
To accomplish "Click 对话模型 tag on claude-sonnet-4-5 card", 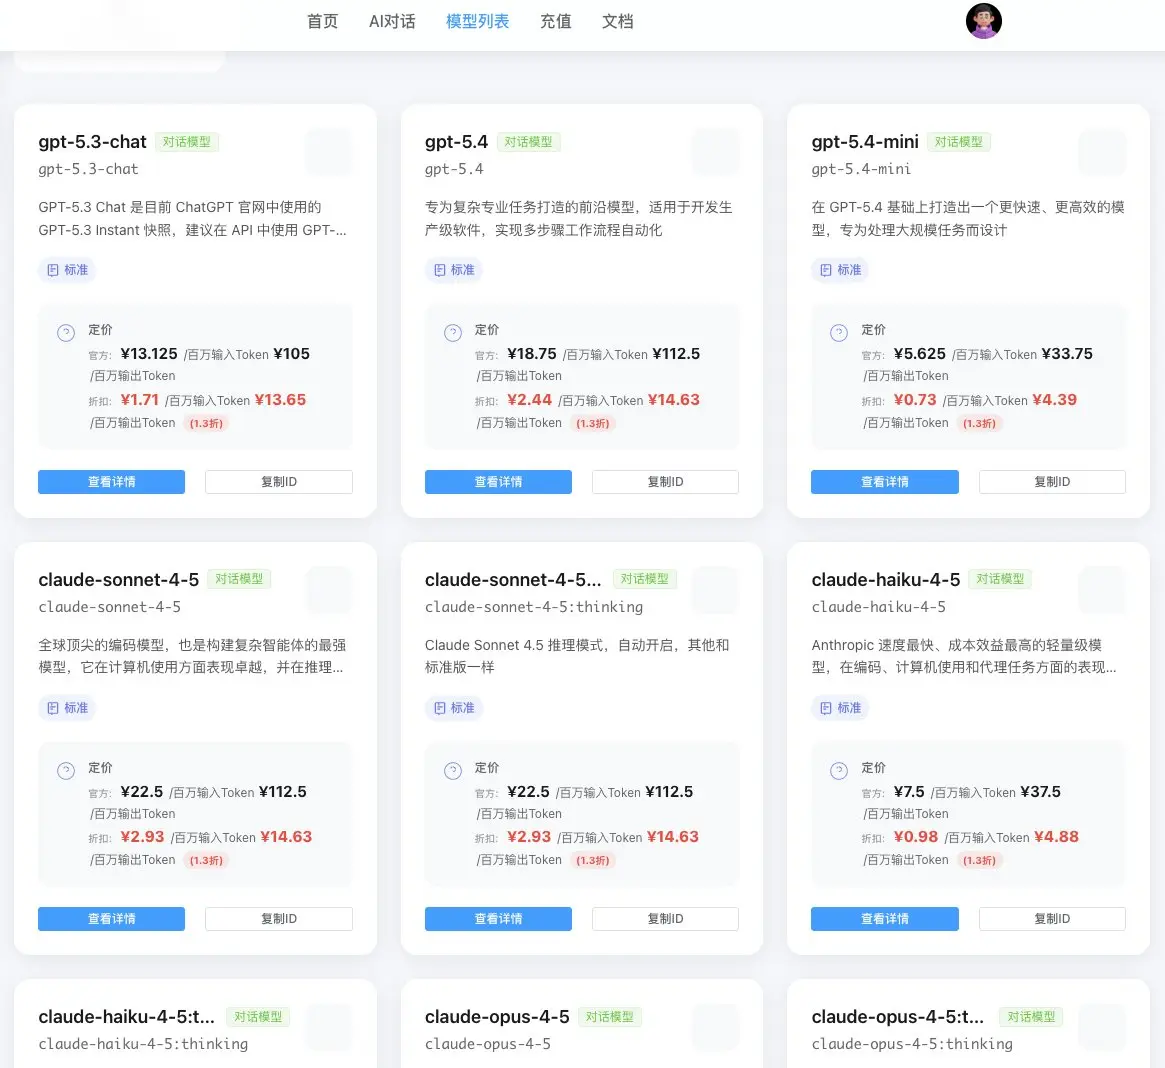I will (238, 579).
